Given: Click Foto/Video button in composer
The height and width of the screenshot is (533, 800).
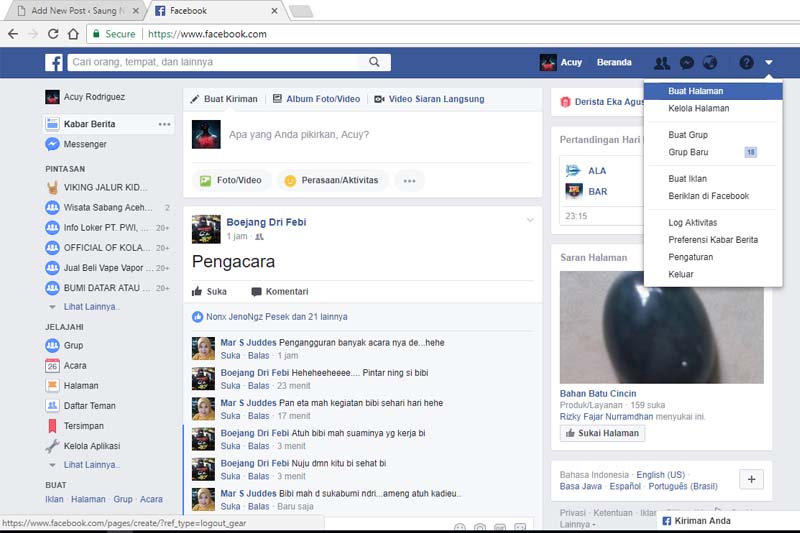Looking at the screenshot, I should (232, 181).
